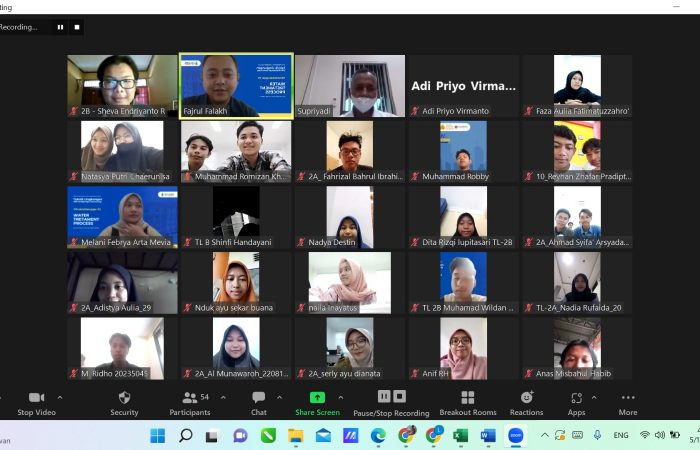Screen dimensions: 700x450
Task: Click the Stop Video camera icon
Action: [x=36, y=398]
